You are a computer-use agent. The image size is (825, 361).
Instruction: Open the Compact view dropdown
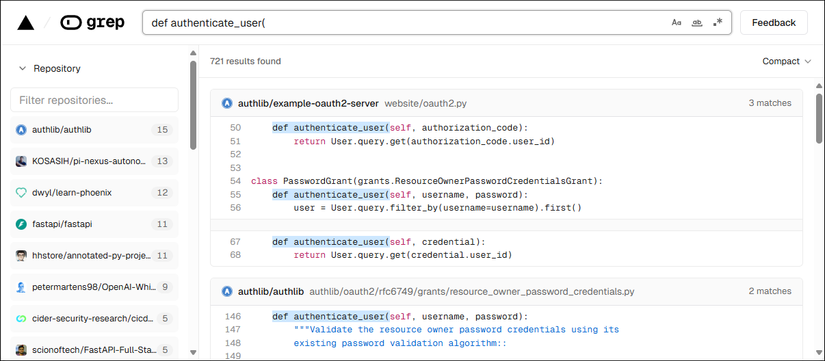(x=787, y=62)
